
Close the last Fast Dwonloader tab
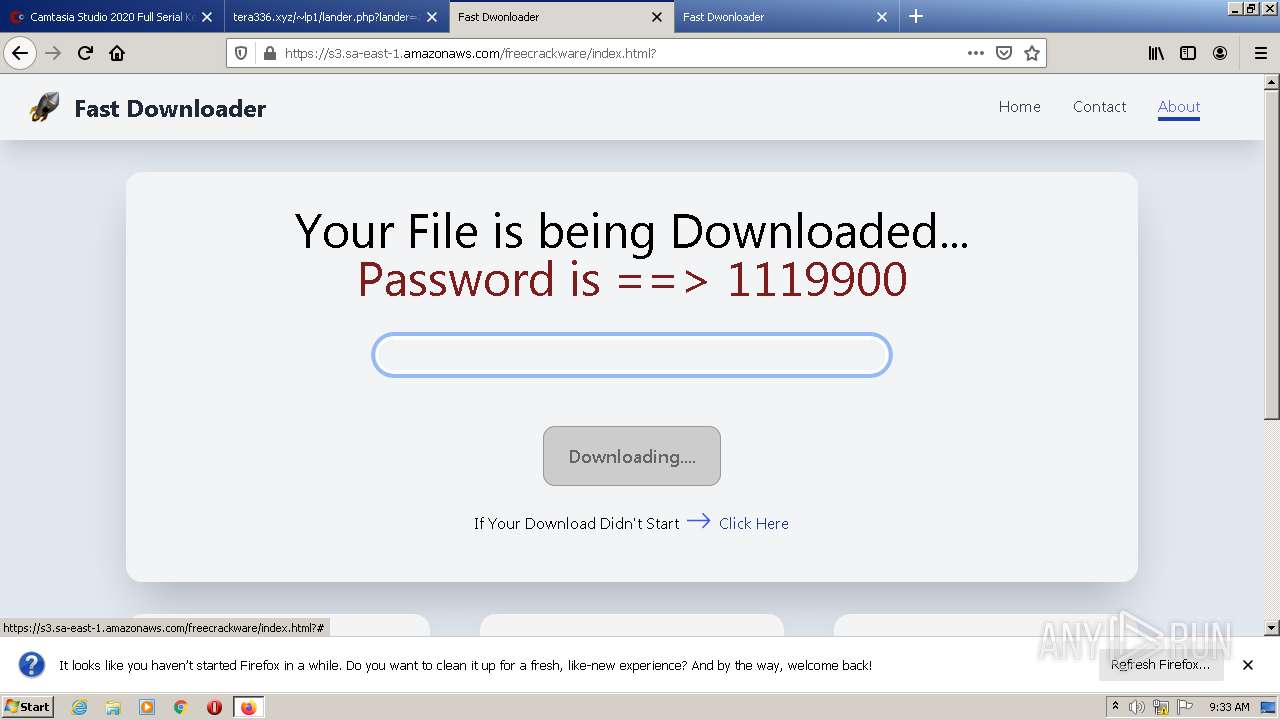click(x=882, y=17)
